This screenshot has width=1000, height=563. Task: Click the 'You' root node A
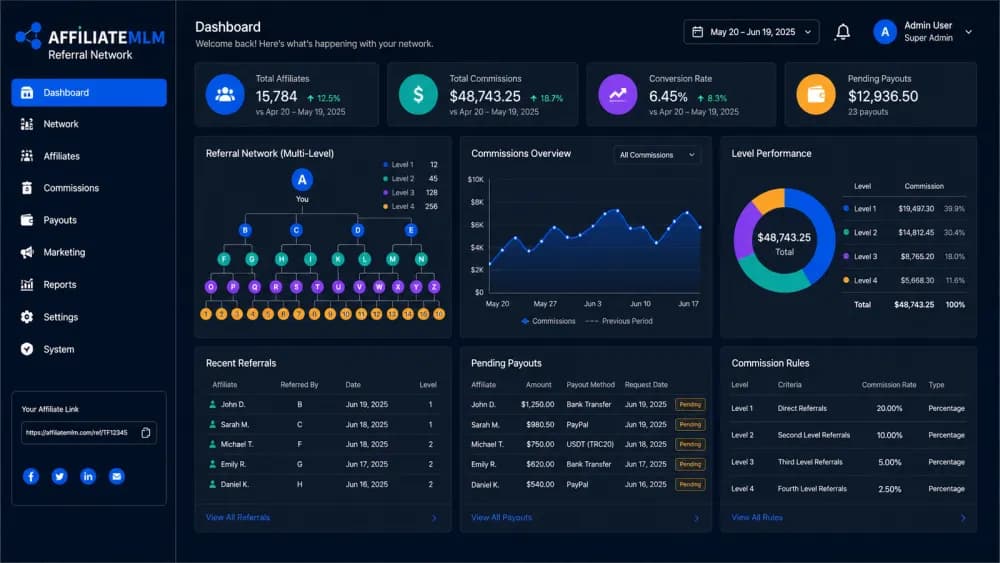[x=302, y=180]
